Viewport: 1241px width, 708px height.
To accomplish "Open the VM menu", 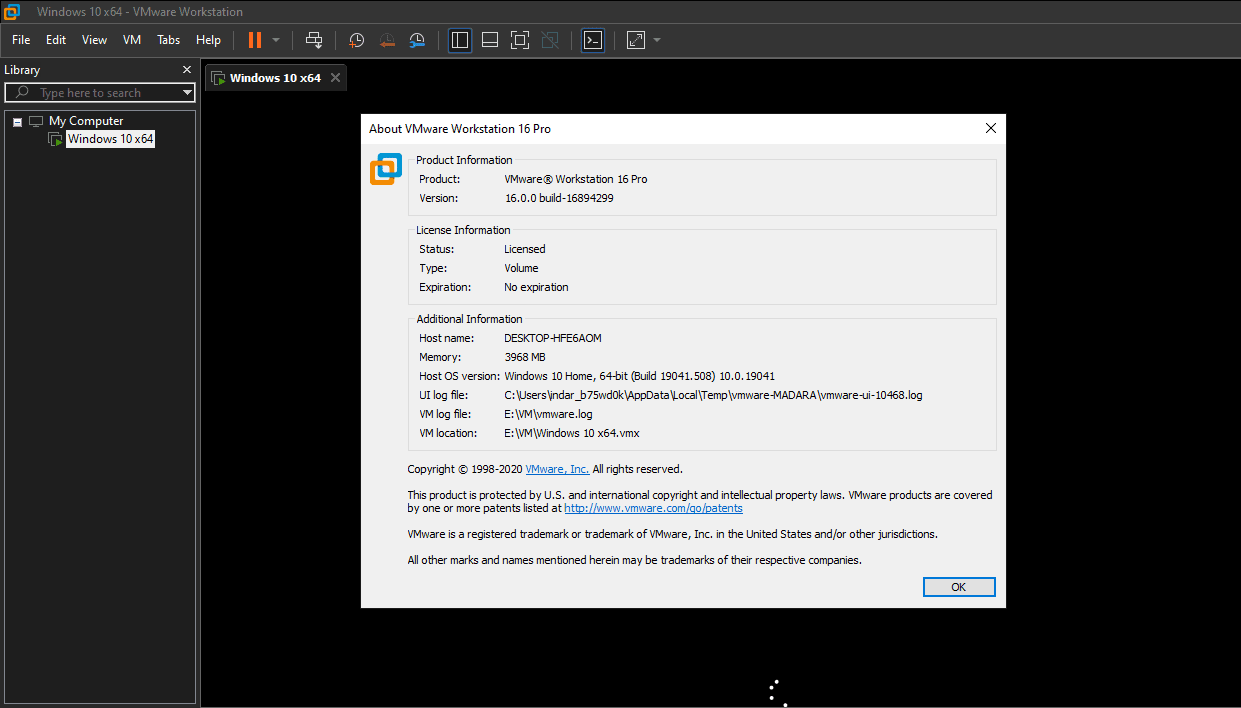I will tap(132, 40).
